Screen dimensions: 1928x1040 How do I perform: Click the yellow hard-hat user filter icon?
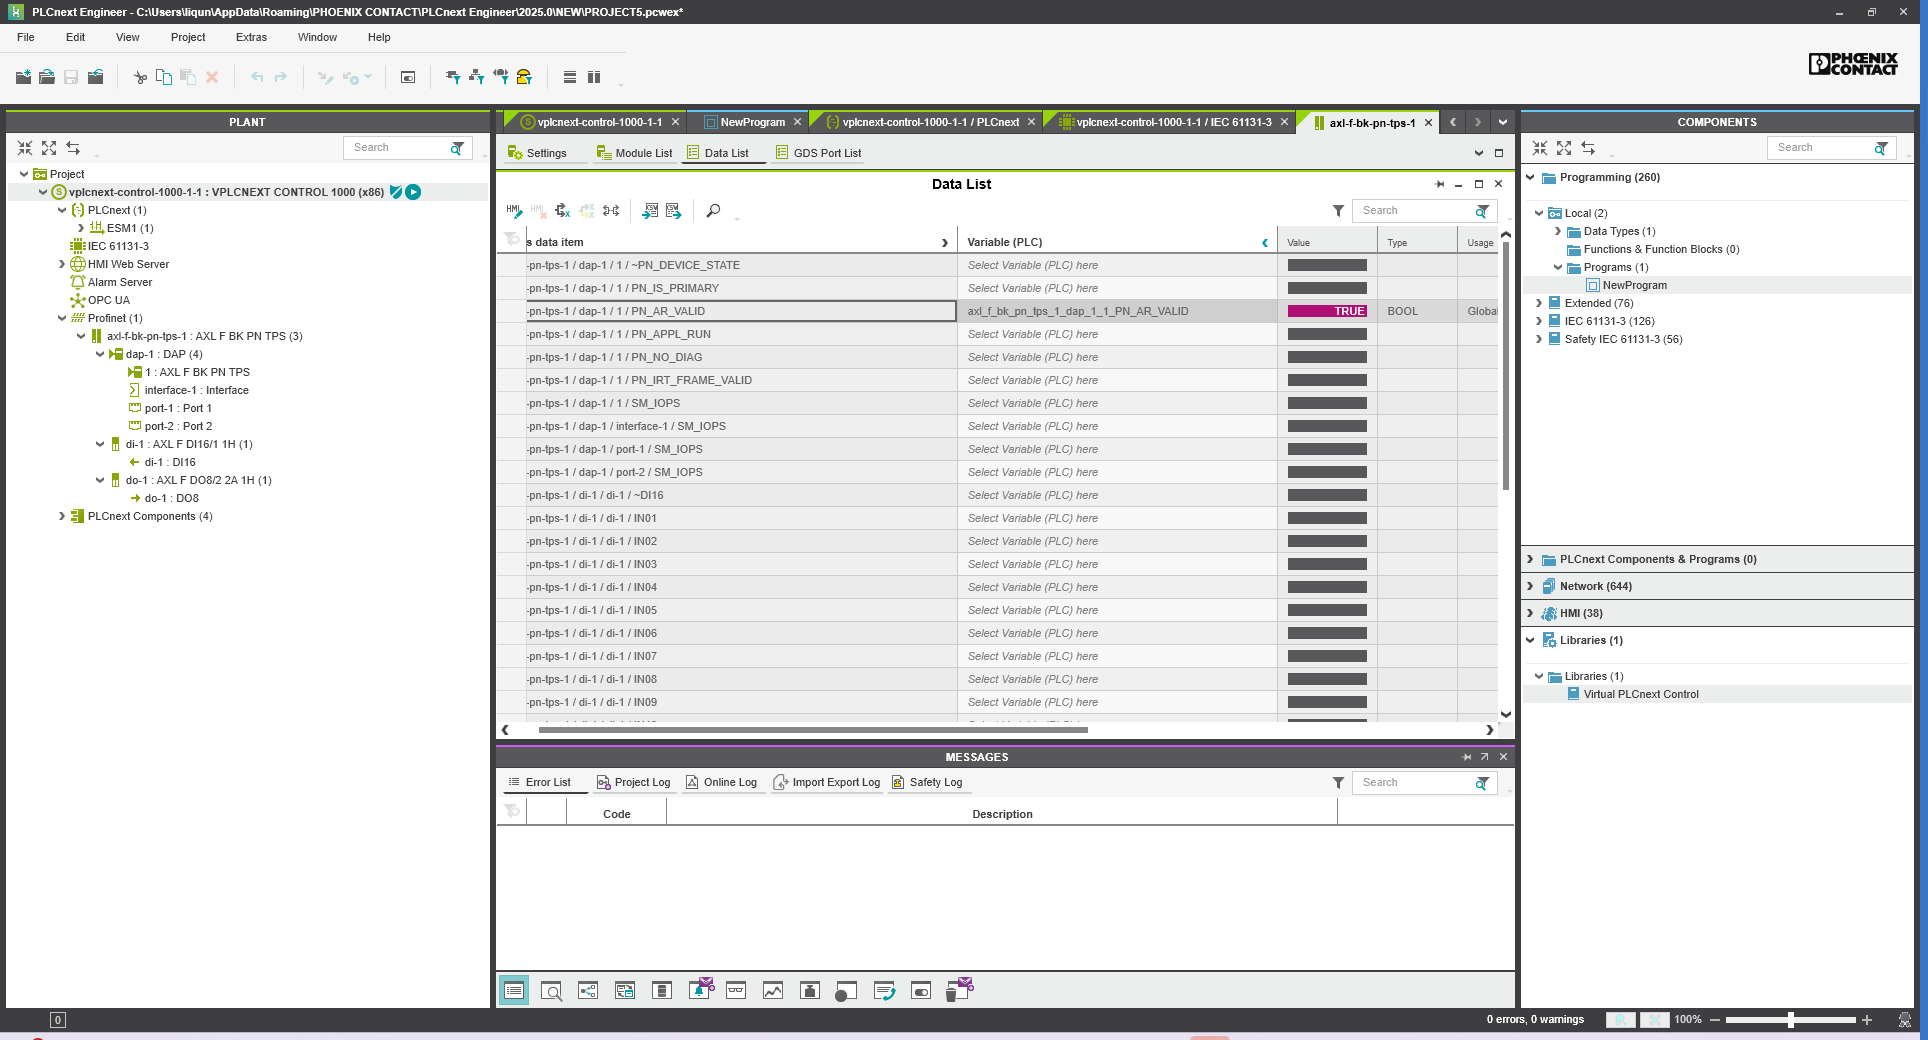tap(524, 77)
